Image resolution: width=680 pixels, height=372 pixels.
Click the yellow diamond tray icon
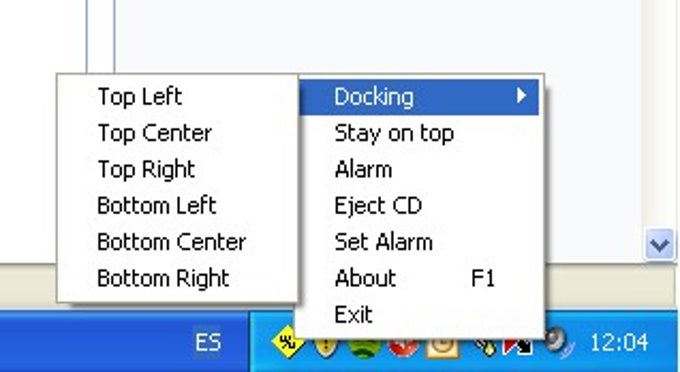(x=286, y=343)
